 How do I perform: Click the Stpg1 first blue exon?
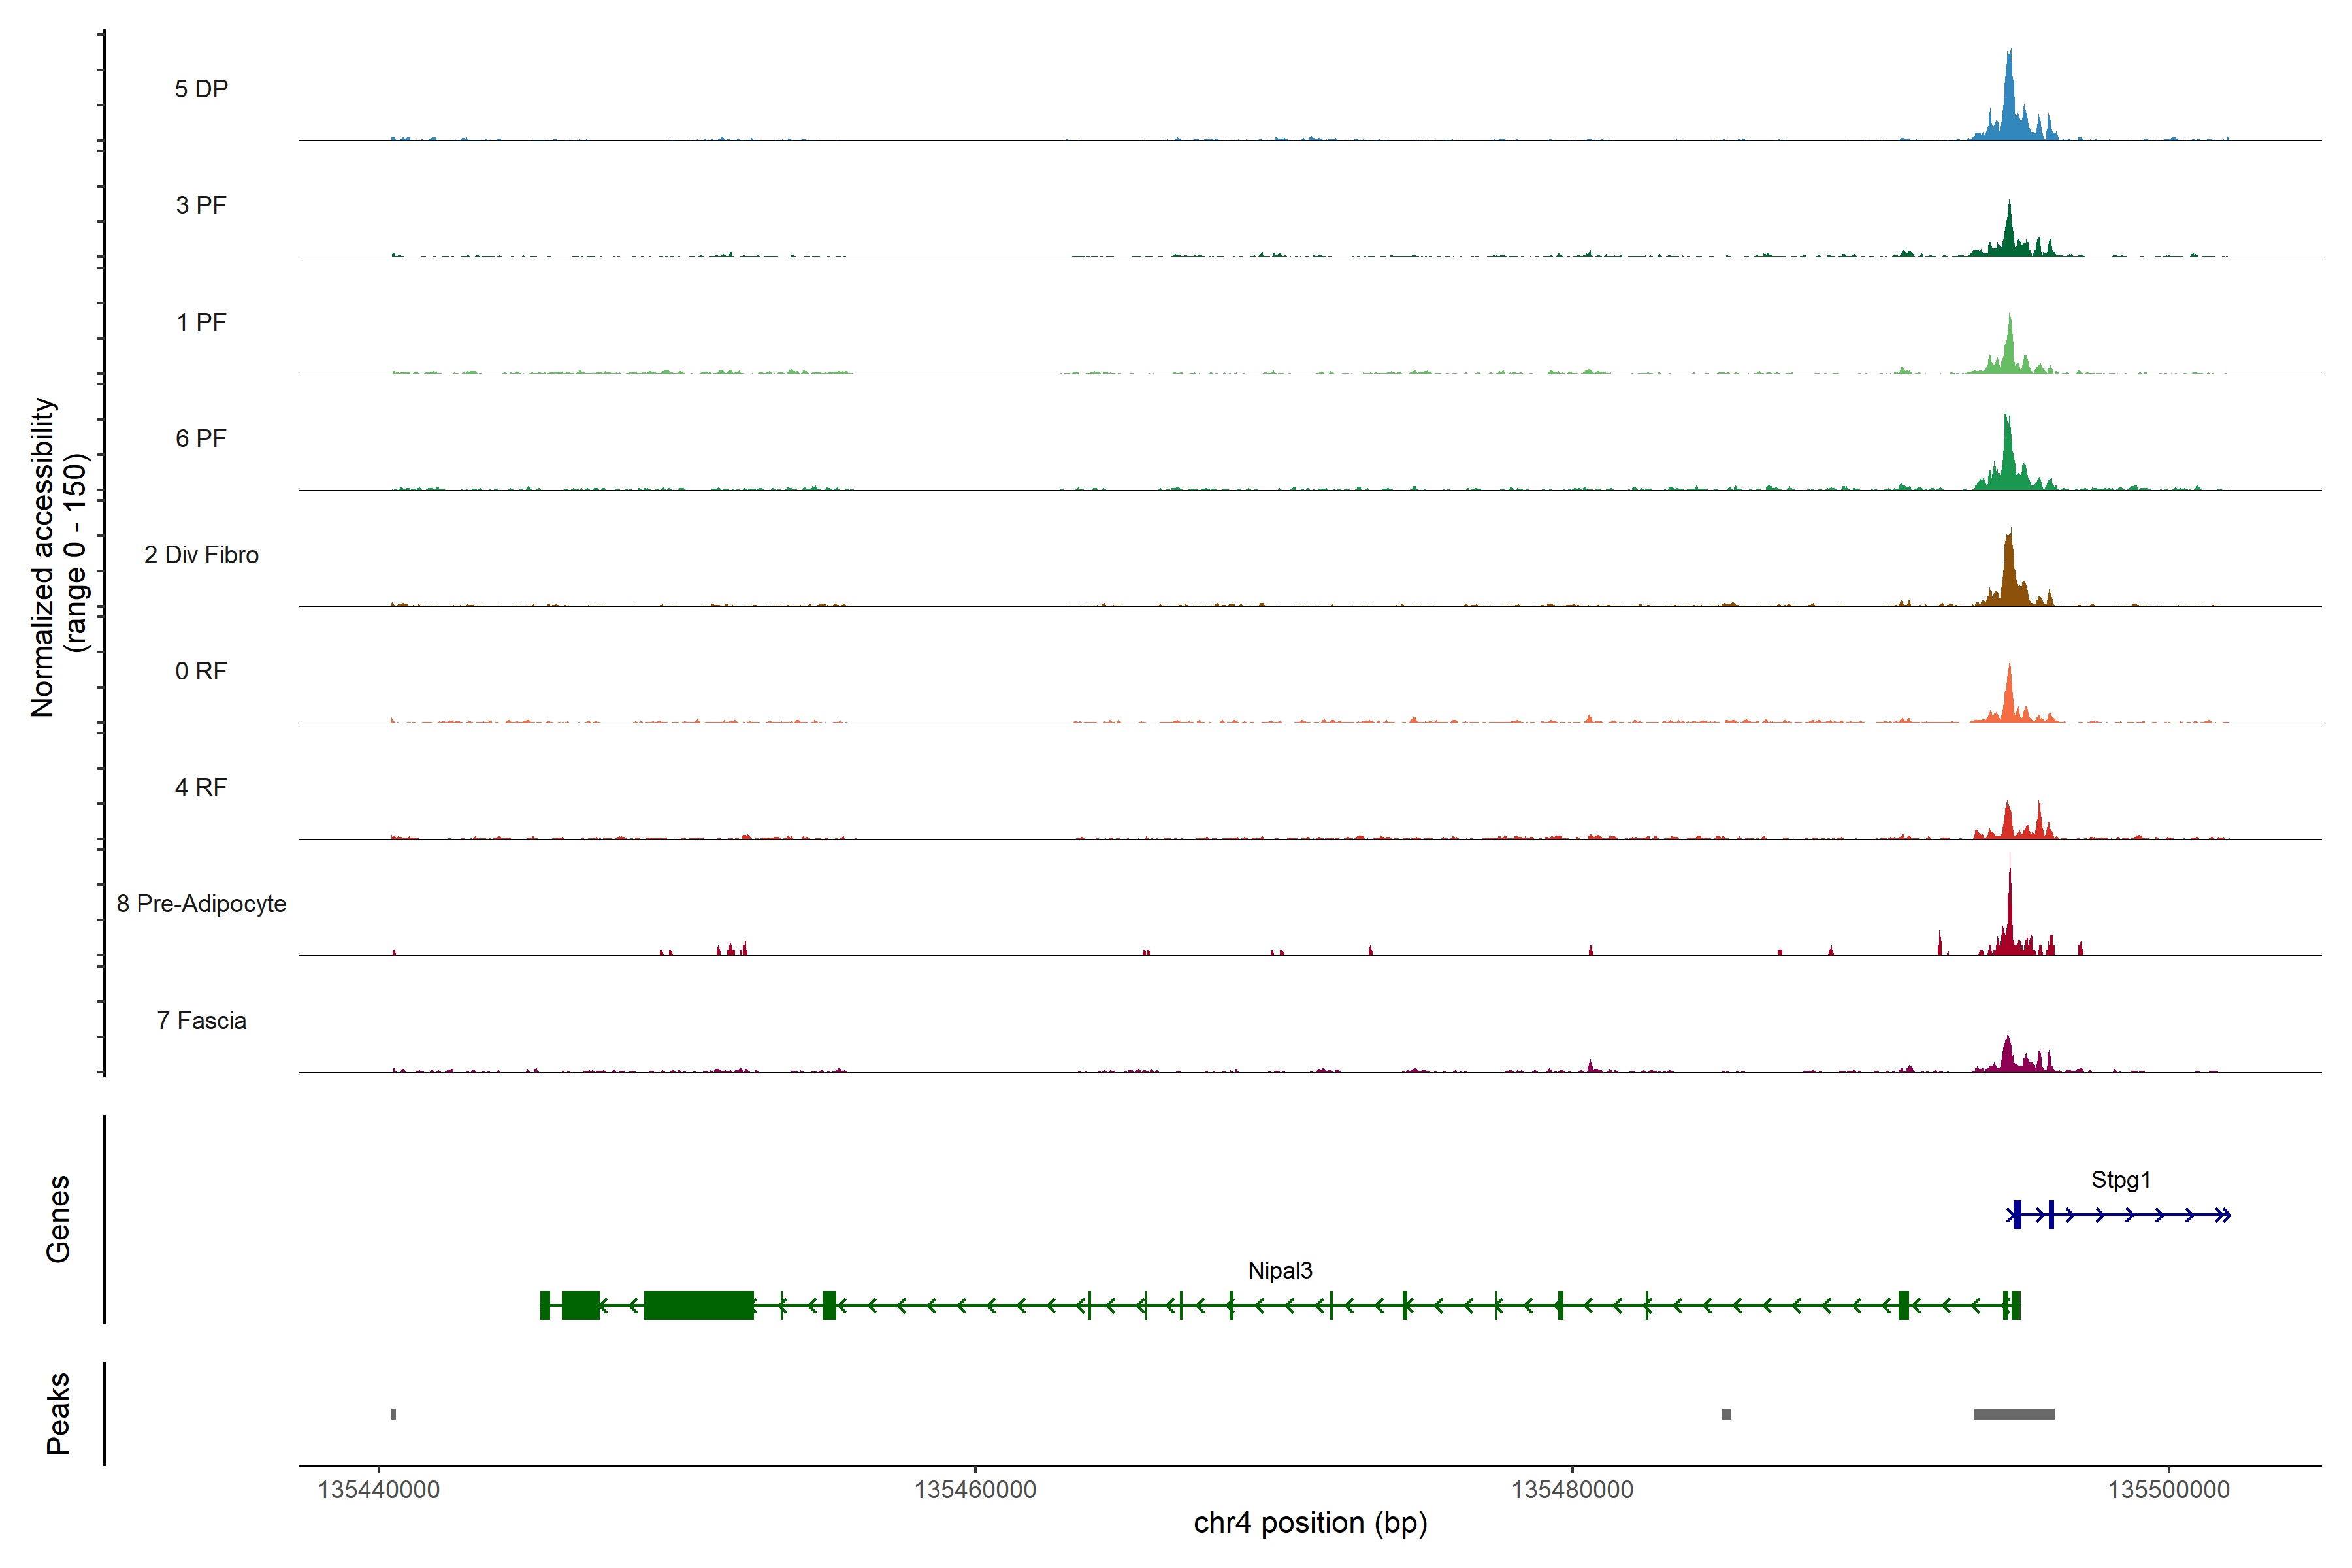pyautogui.click(x=2017, y=1215)
